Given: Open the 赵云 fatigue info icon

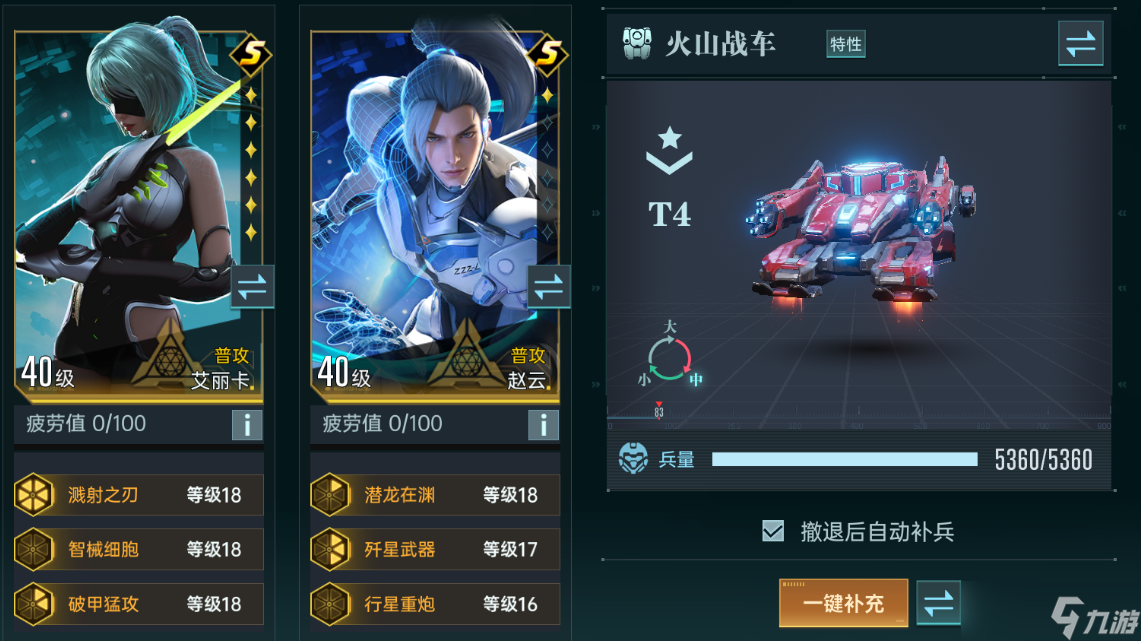Looking at the screenshot, I should [x=543, y=425].
